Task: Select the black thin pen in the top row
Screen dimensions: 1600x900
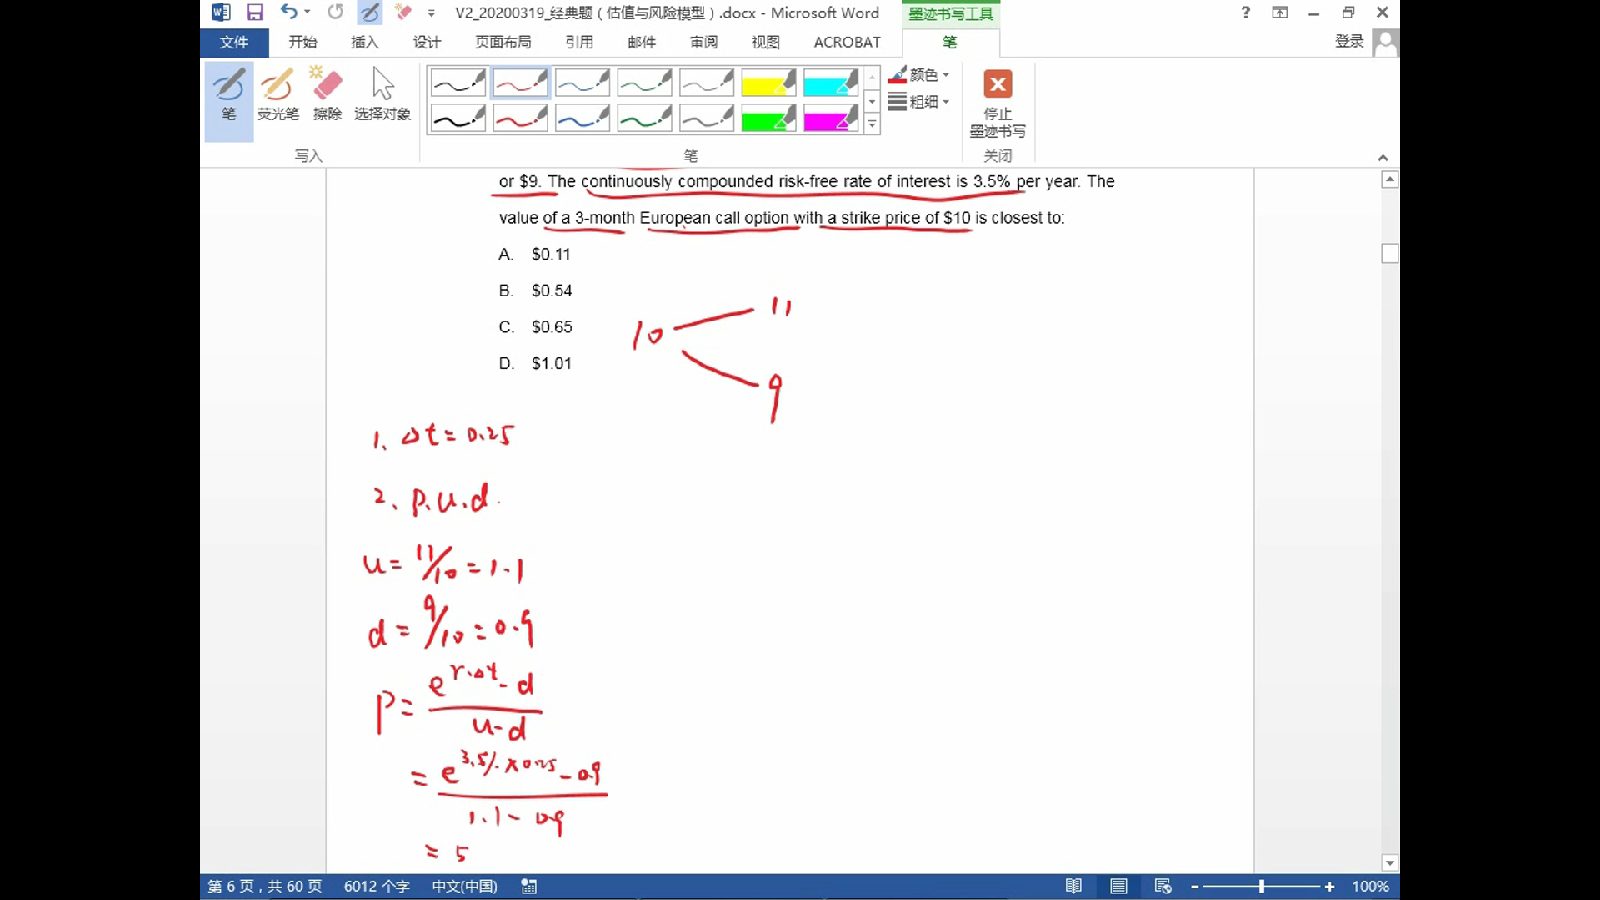Action: coord(458,82)
